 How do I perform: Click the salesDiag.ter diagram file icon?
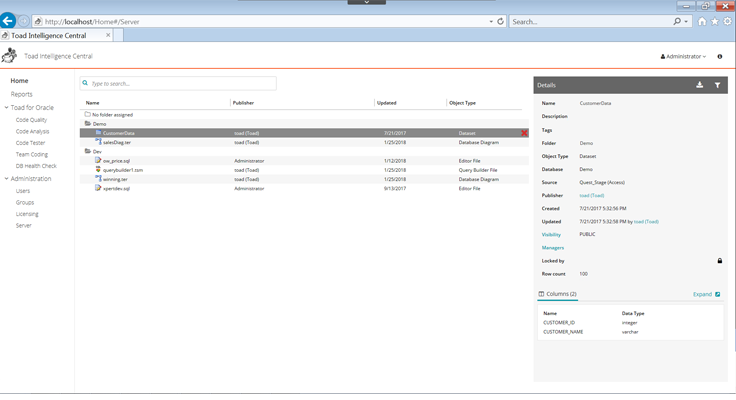tap(98, 142)
